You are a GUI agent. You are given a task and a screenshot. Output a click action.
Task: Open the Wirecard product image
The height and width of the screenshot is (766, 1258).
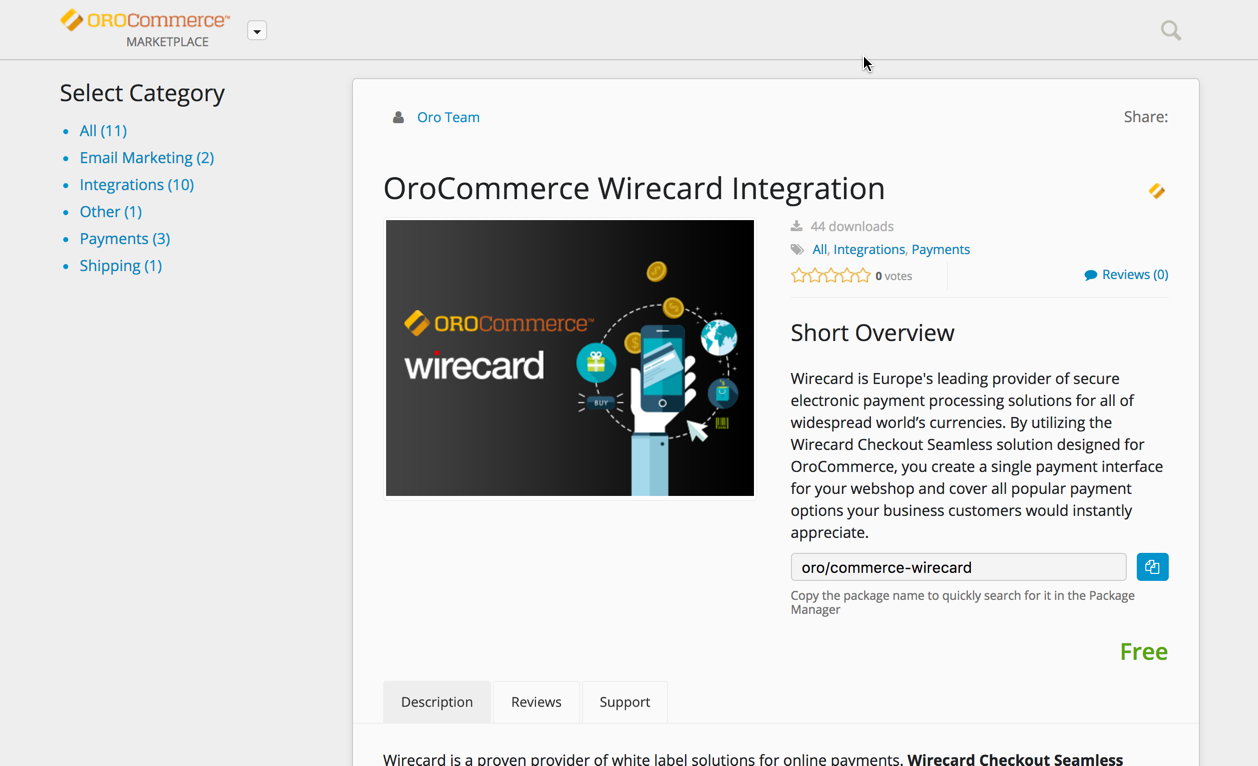click(570, 358)
